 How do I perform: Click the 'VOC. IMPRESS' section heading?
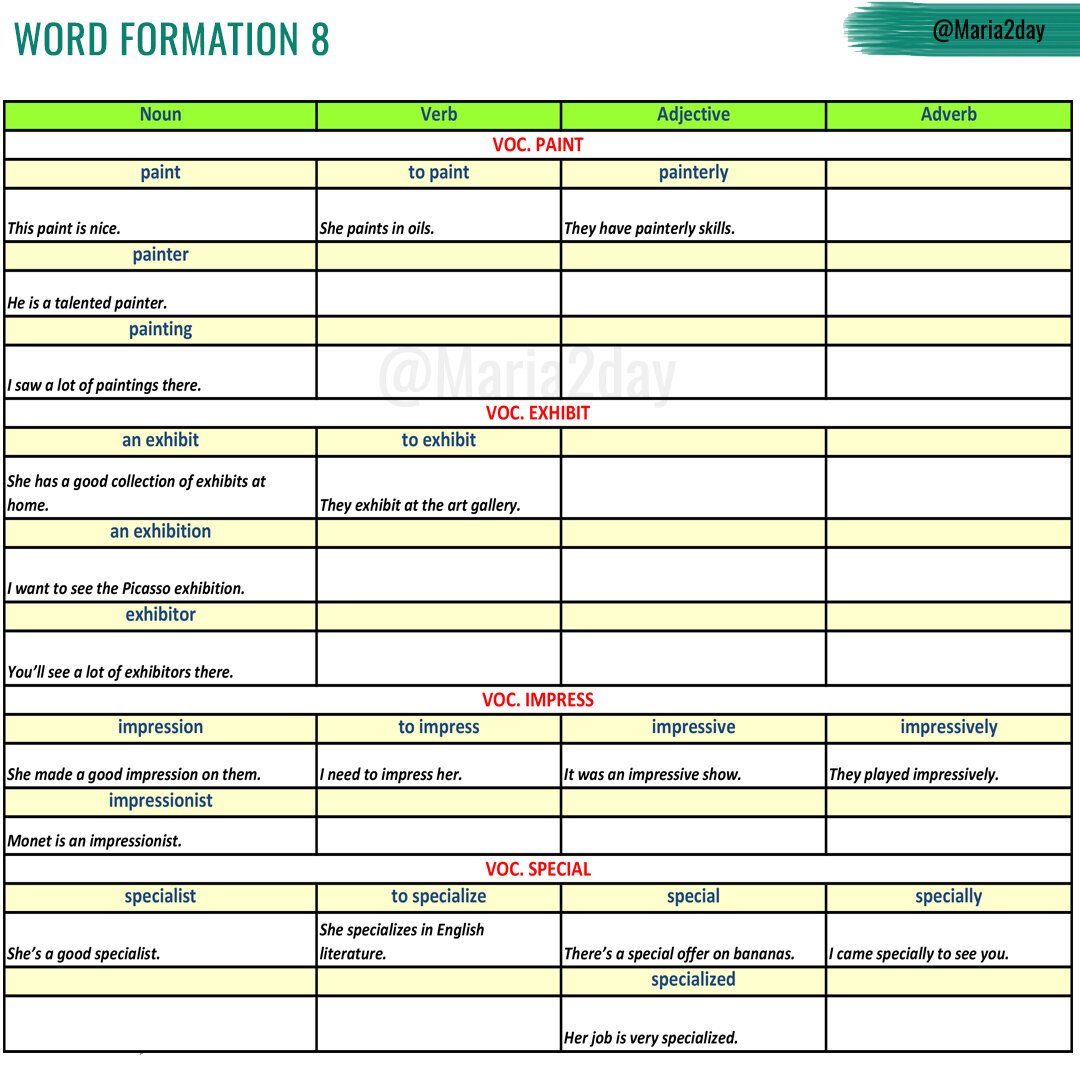click(537, 700)
